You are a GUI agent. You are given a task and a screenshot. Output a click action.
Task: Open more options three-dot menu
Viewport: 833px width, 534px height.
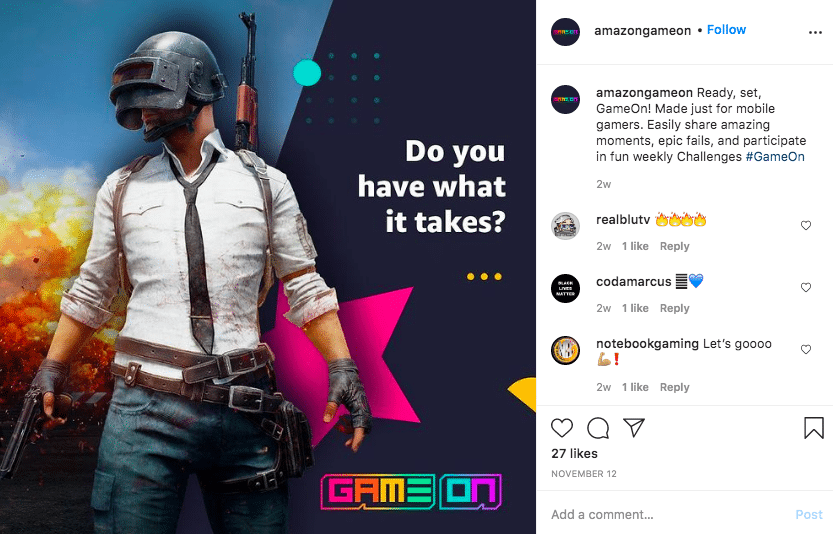click(815, 32)
